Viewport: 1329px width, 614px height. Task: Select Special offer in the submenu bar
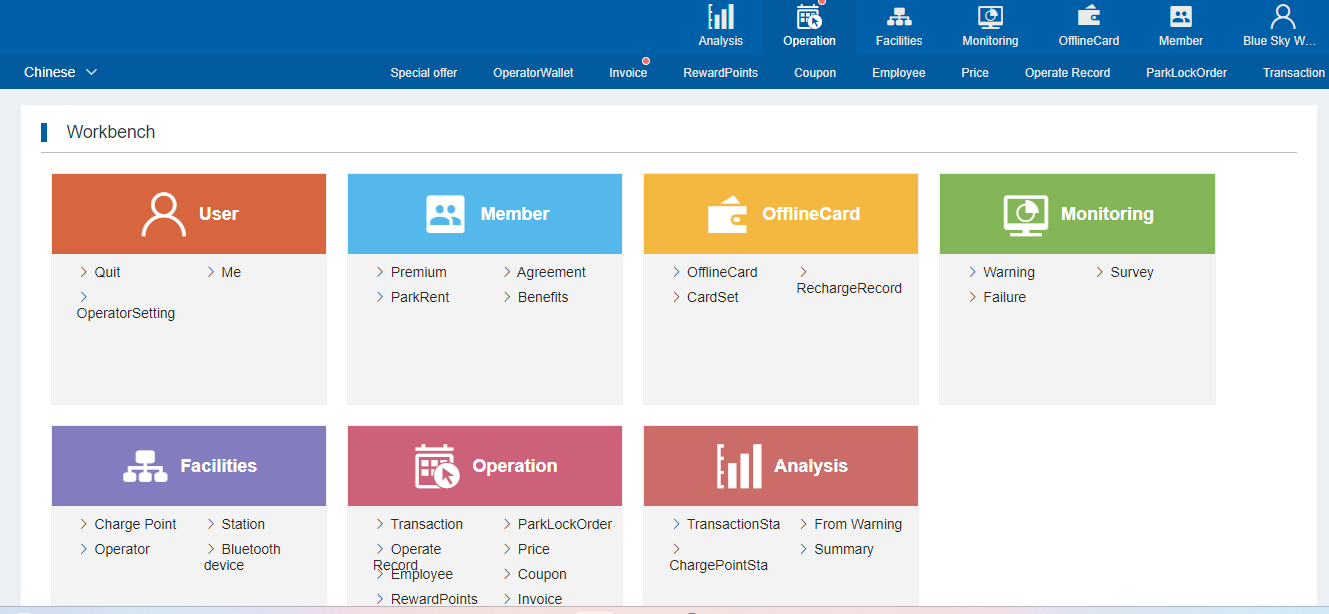[x=424, y=73]
